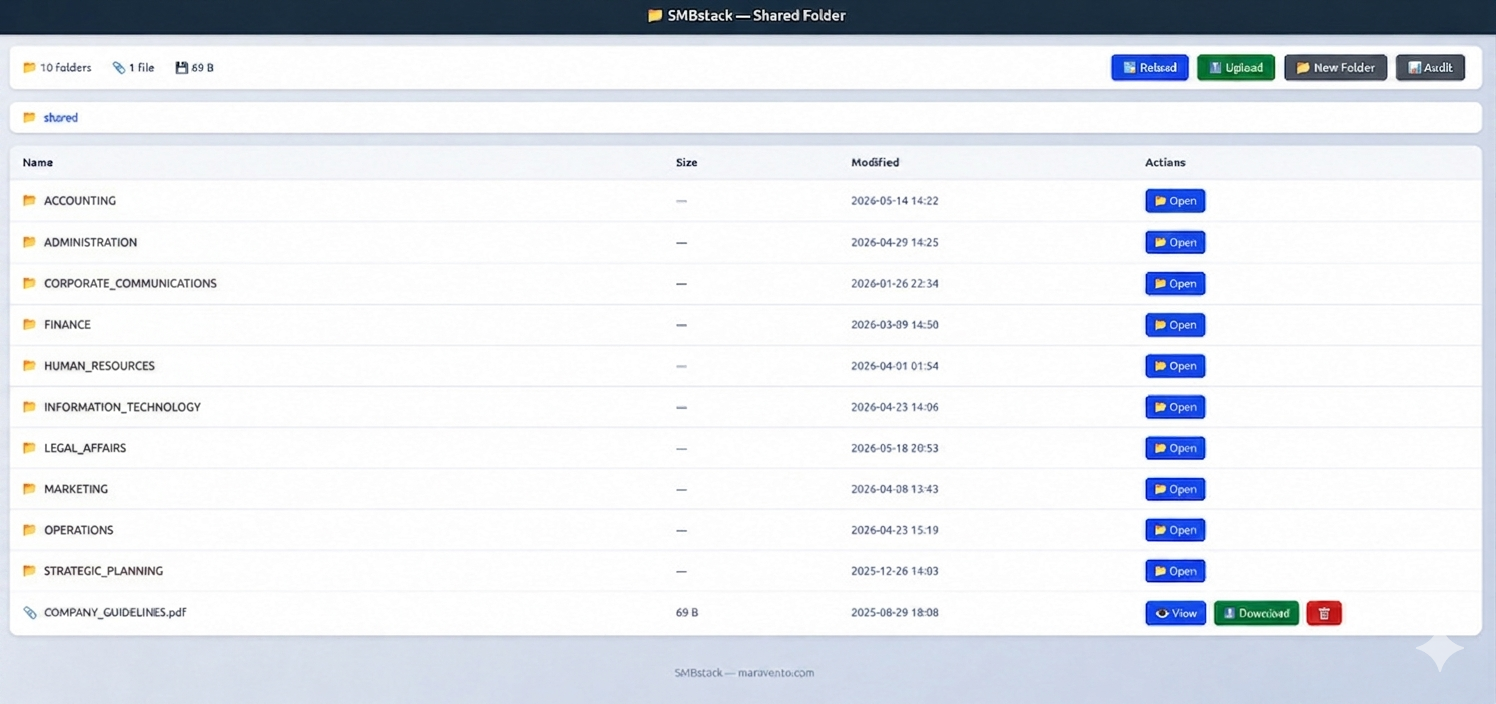Viewport: 1496px width, 704px height.
Task: Create a New Folder
Action: click(x=1335, y=67)
